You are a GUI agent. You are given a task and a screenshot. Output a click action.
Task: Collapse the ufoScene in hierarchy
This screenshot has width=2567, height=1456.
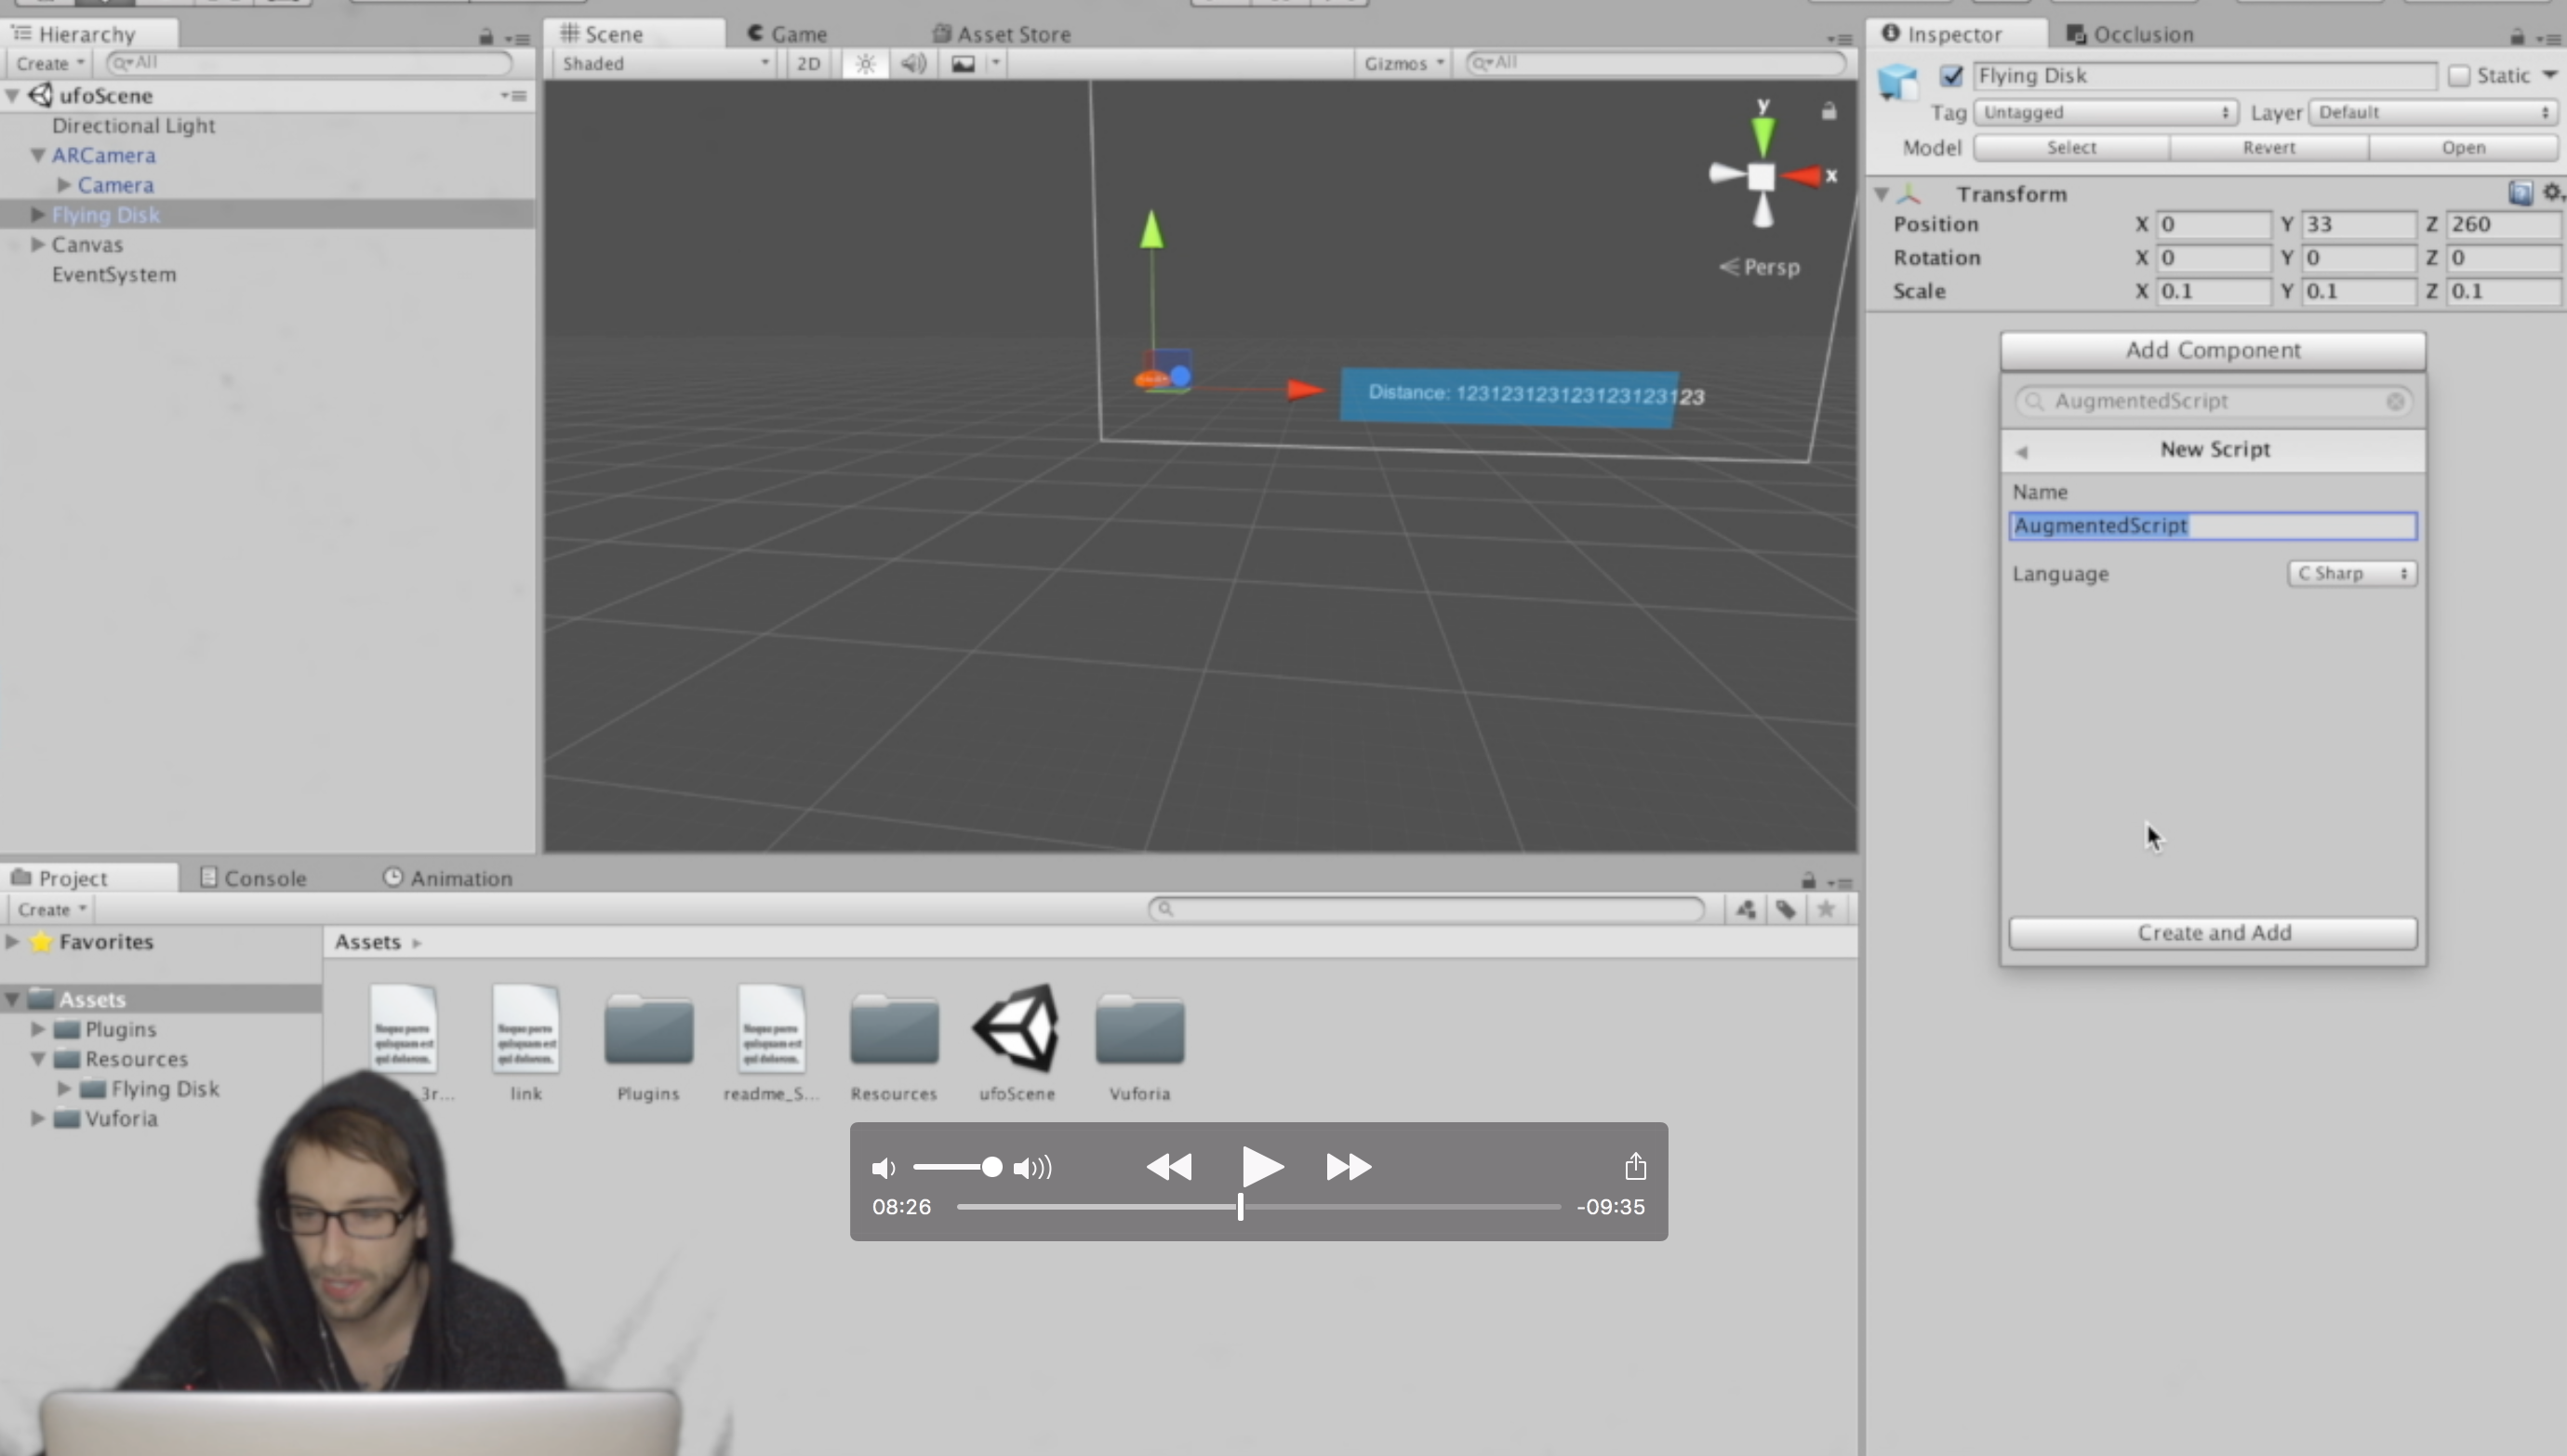coord(13,96)
